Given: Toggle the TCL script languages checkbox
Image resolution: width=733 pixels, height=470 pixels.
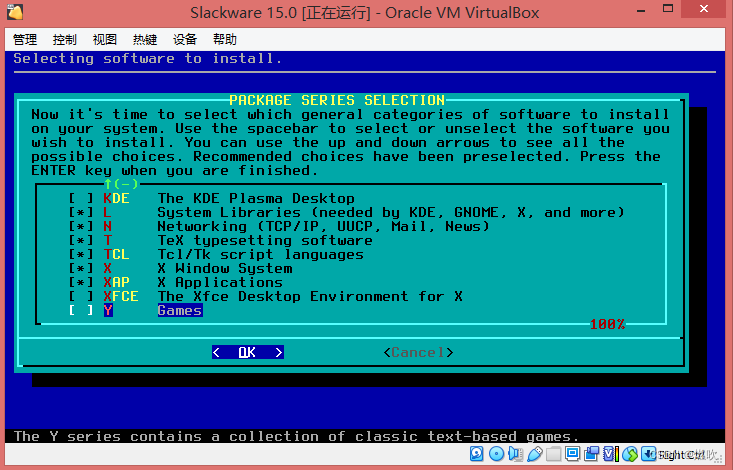Looking at the screenshot, I should coord(81,254).
